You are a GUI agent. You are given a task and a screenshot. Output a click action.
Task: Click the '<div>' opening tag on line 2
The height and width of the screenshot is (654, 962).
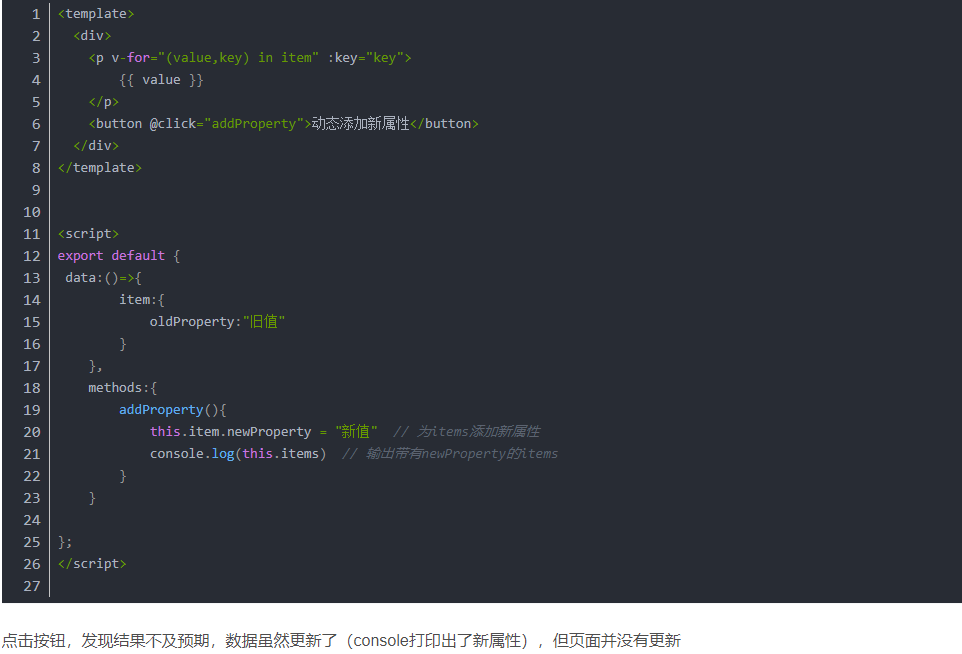click(x=92, y=36)
